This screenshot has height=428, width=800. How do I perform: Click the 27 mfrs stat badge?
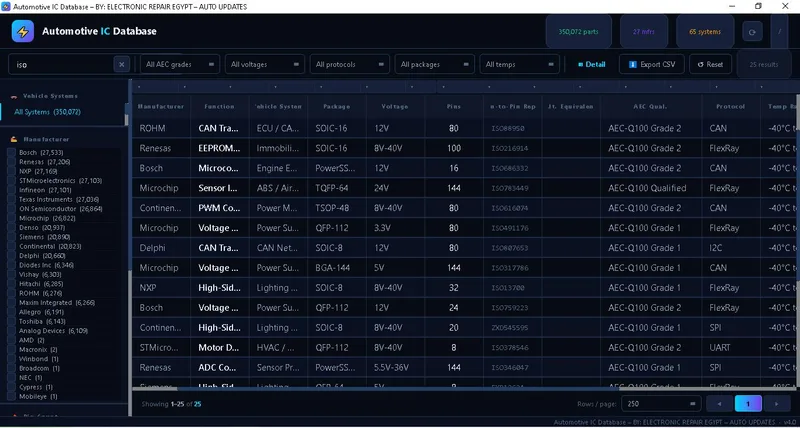click(x=644, y=32)
